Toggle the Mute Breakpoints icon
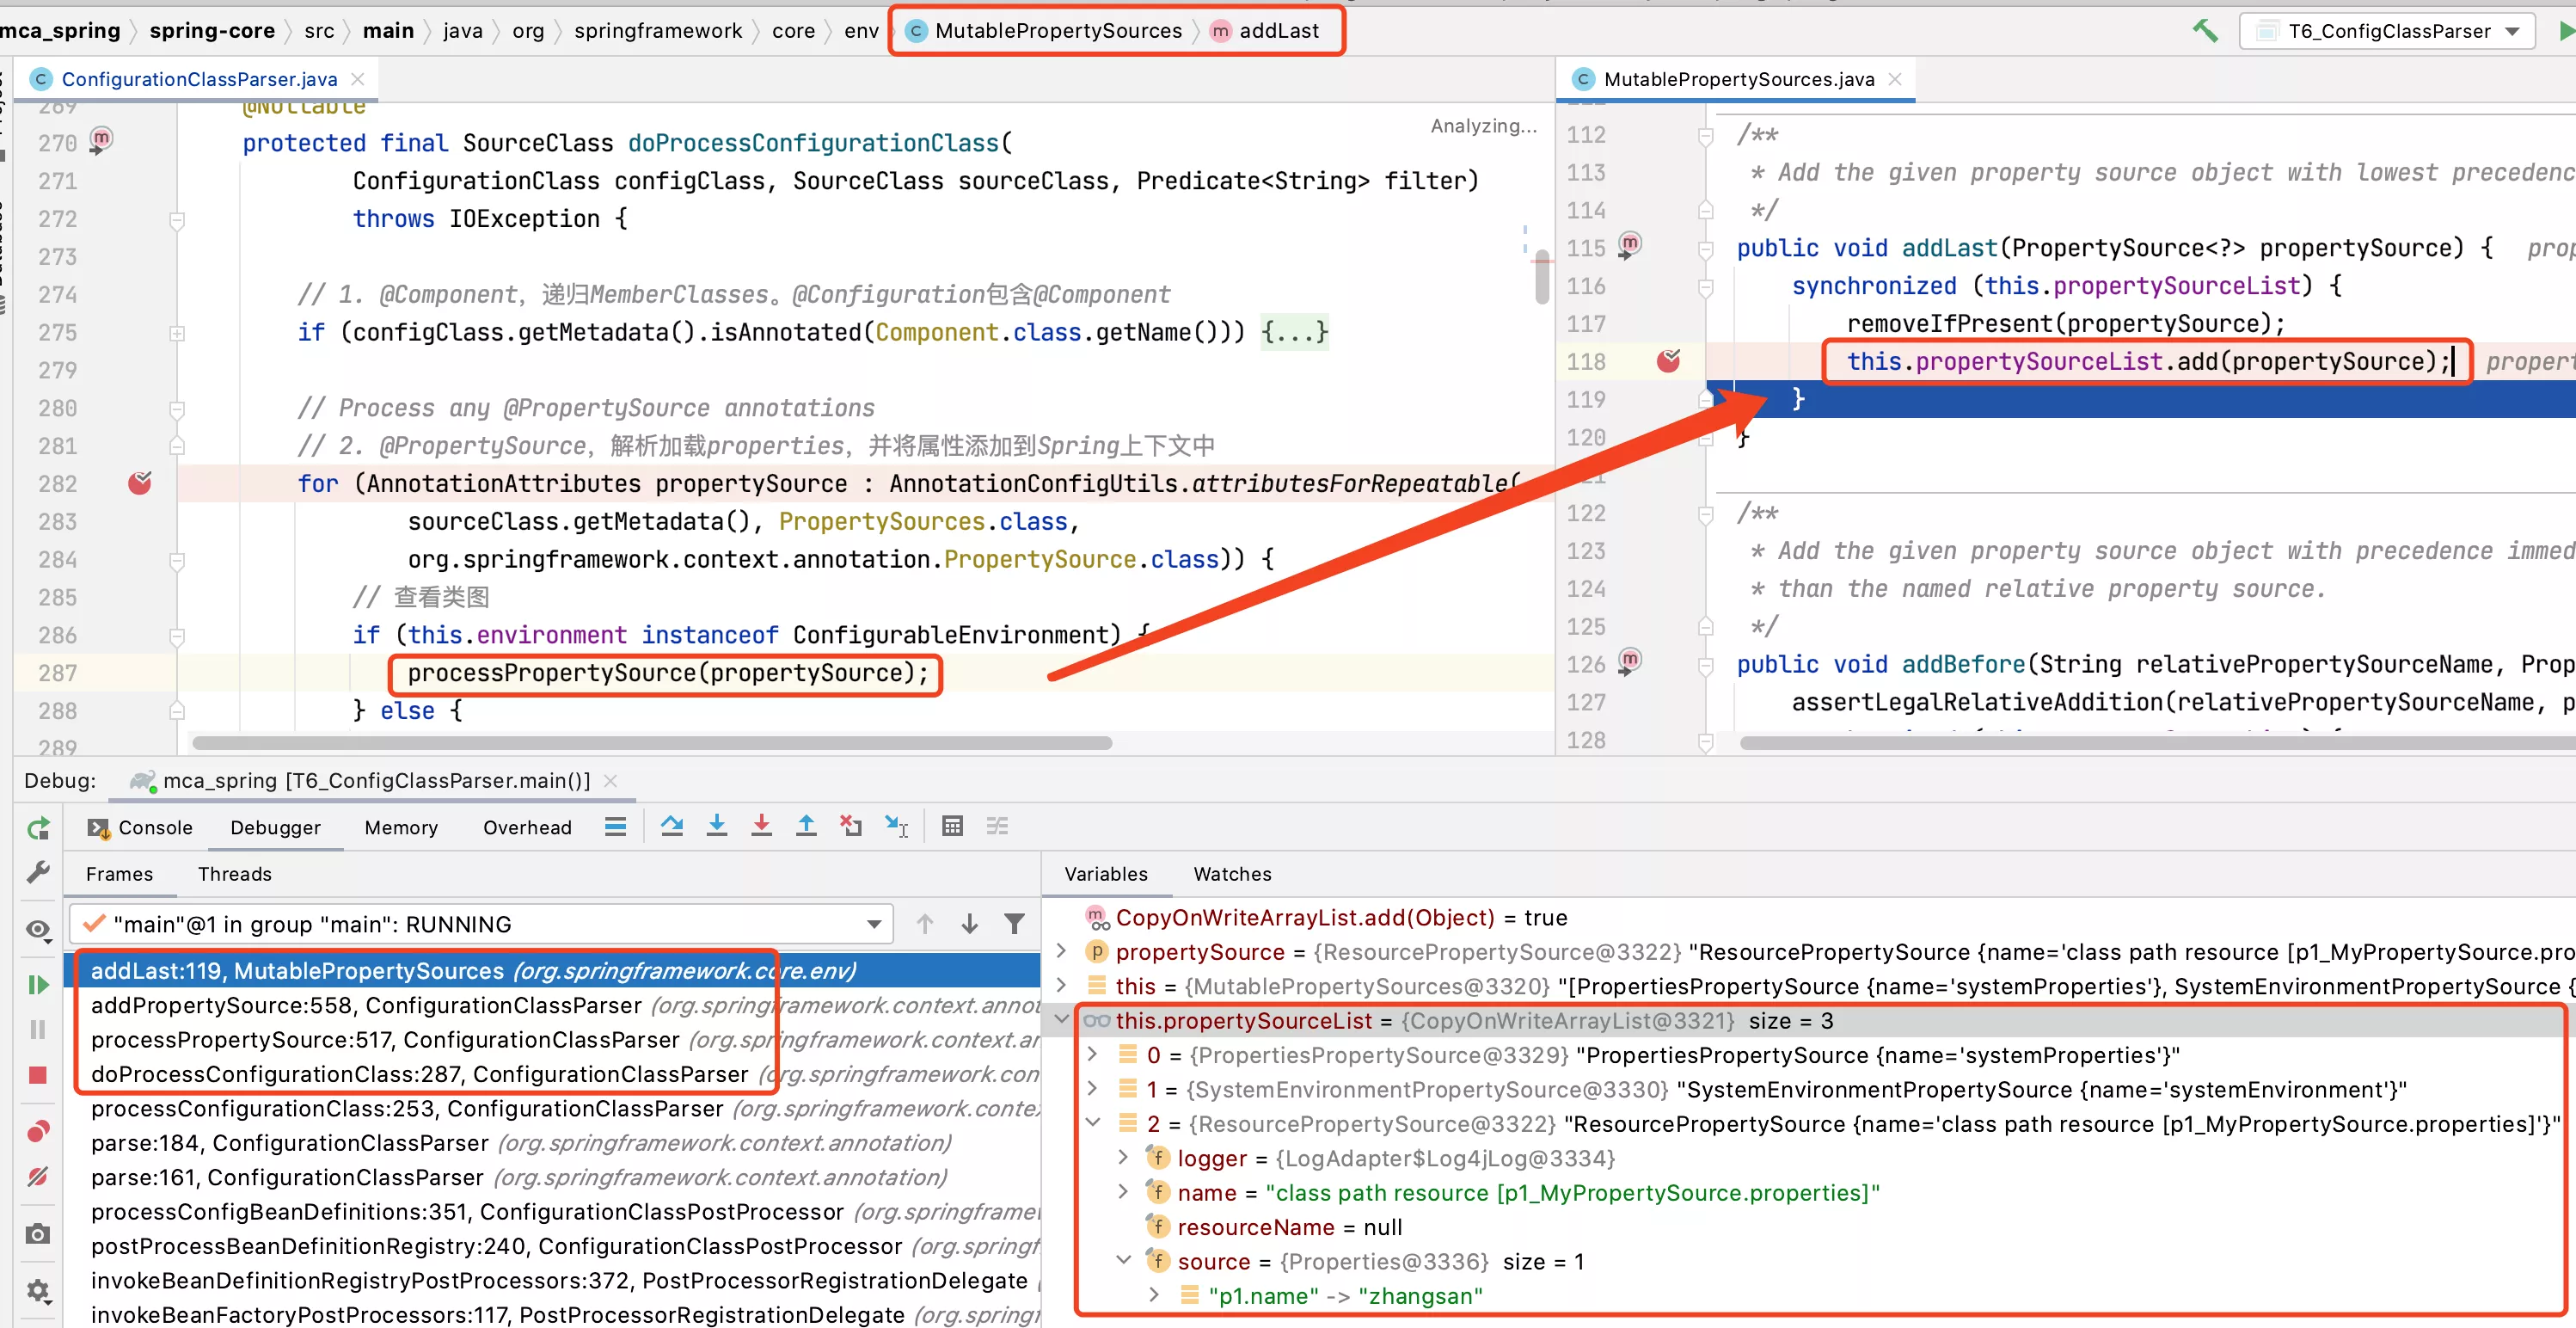This screenshot has width=2576, height=1328. pyautogui.click(x=38, y=1176)
